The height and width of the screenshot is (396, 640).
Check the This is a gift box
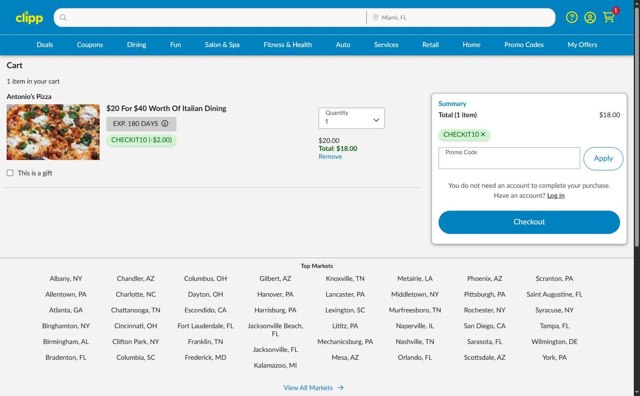point(10,173)
